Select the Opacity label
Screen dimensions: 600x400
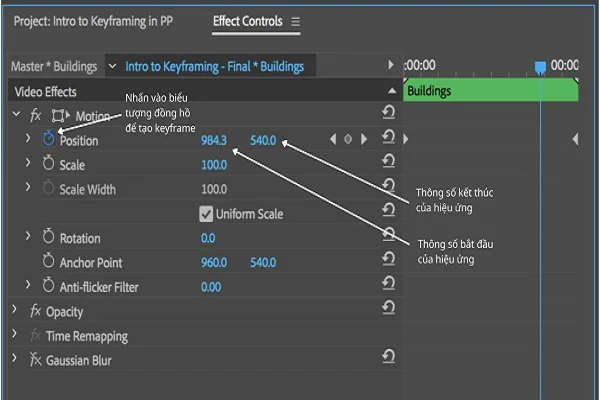click(x=64, y=312)
